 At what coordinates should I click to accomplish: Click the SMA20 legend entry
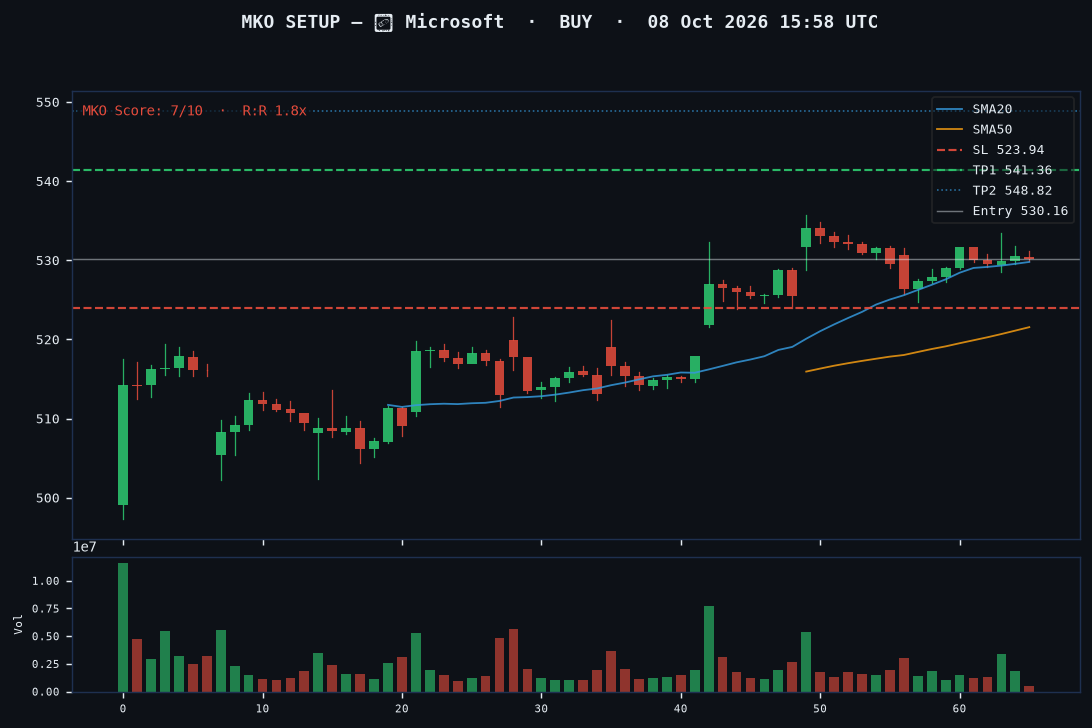974,109
